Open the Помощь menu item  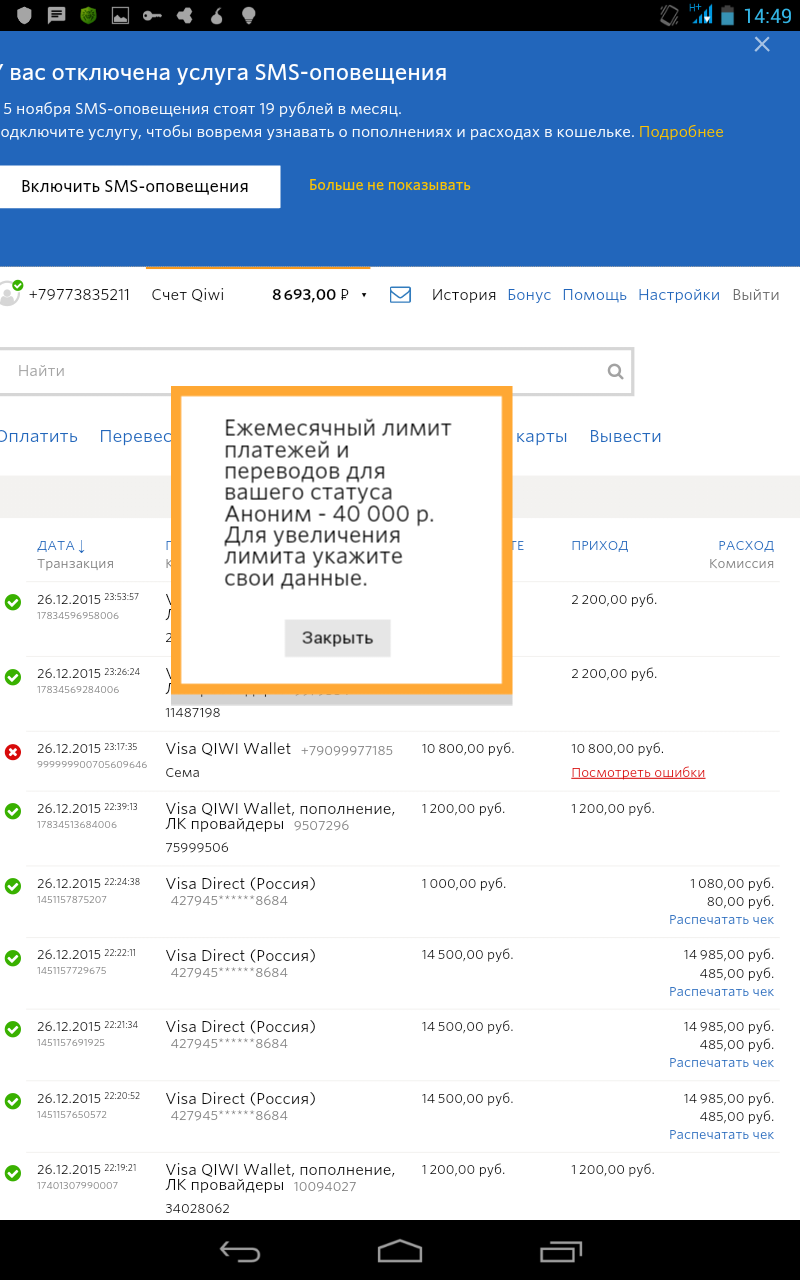(x=594, y=295)
